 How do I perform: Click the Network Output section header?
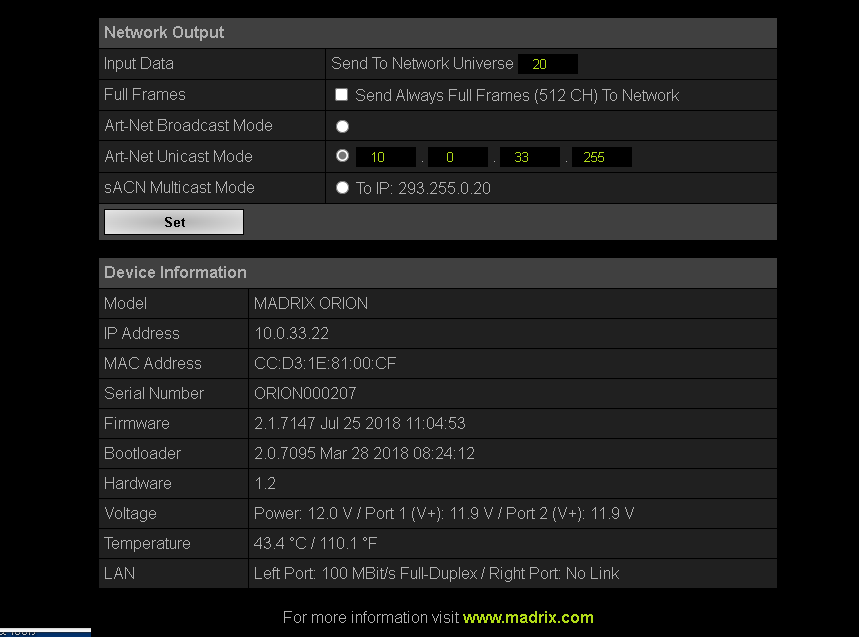click(x=164, y=33)
